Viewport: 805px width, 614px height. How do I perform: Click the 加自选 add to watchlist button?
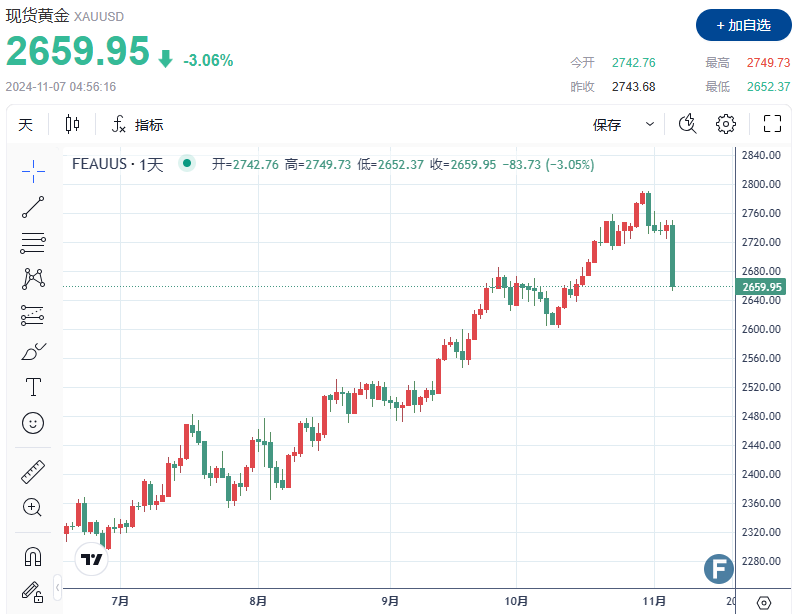coord(741,24)
